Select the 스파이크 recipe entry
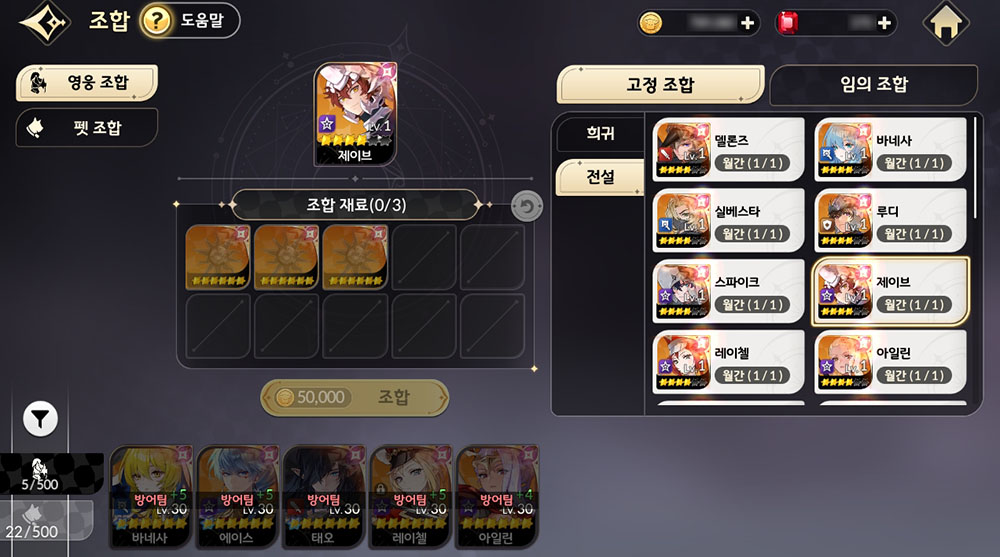Screen dimensions: 1000x557 pyautogui.click(x=728, y=292)
